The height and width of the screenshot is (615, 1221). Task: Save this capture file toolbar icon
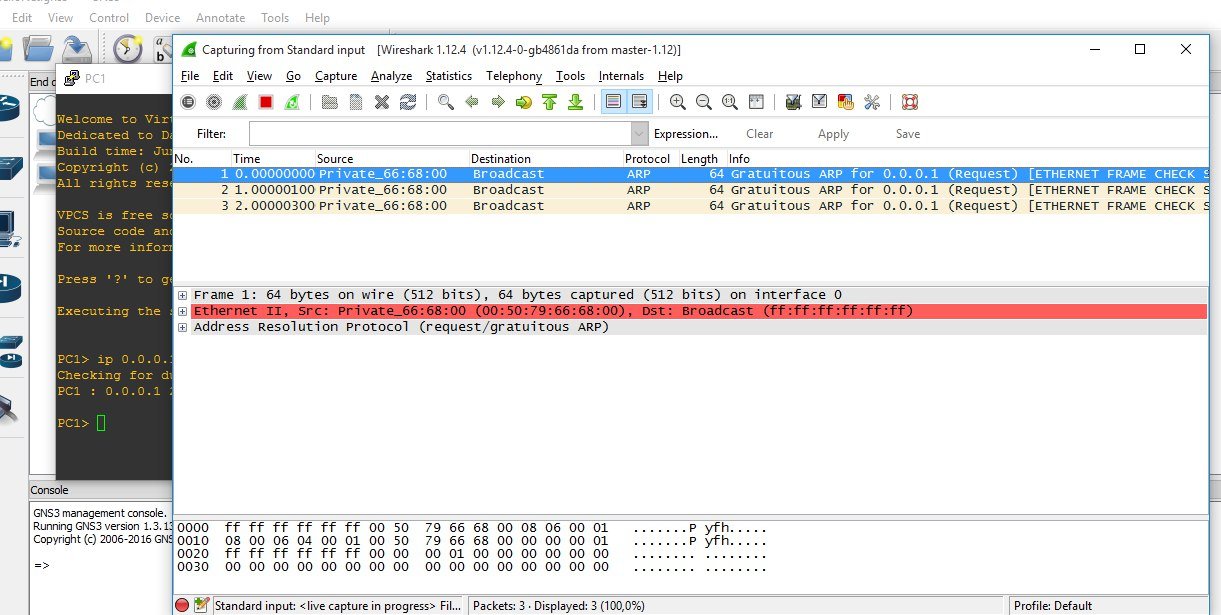pos(355,102)
